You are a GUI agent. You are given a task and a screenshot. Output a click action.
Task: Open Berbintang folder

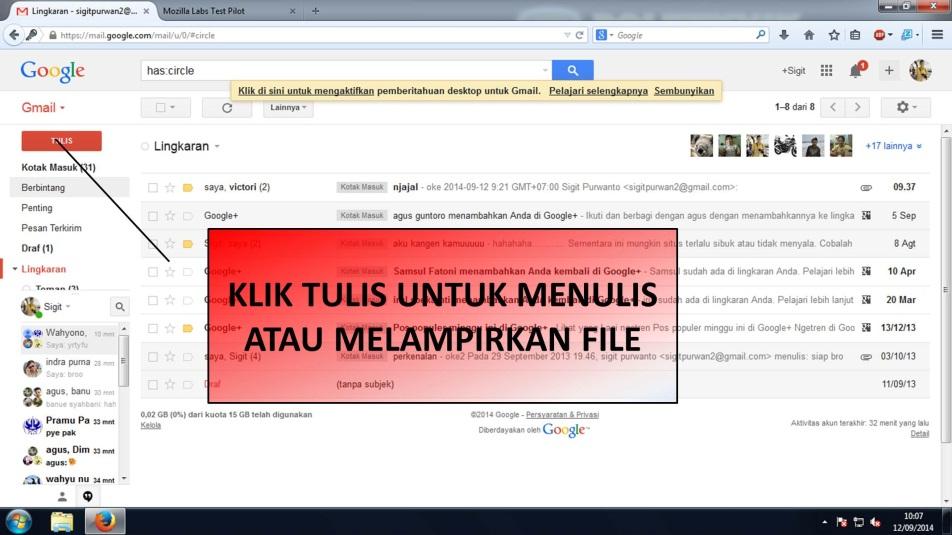pos(43,188)
